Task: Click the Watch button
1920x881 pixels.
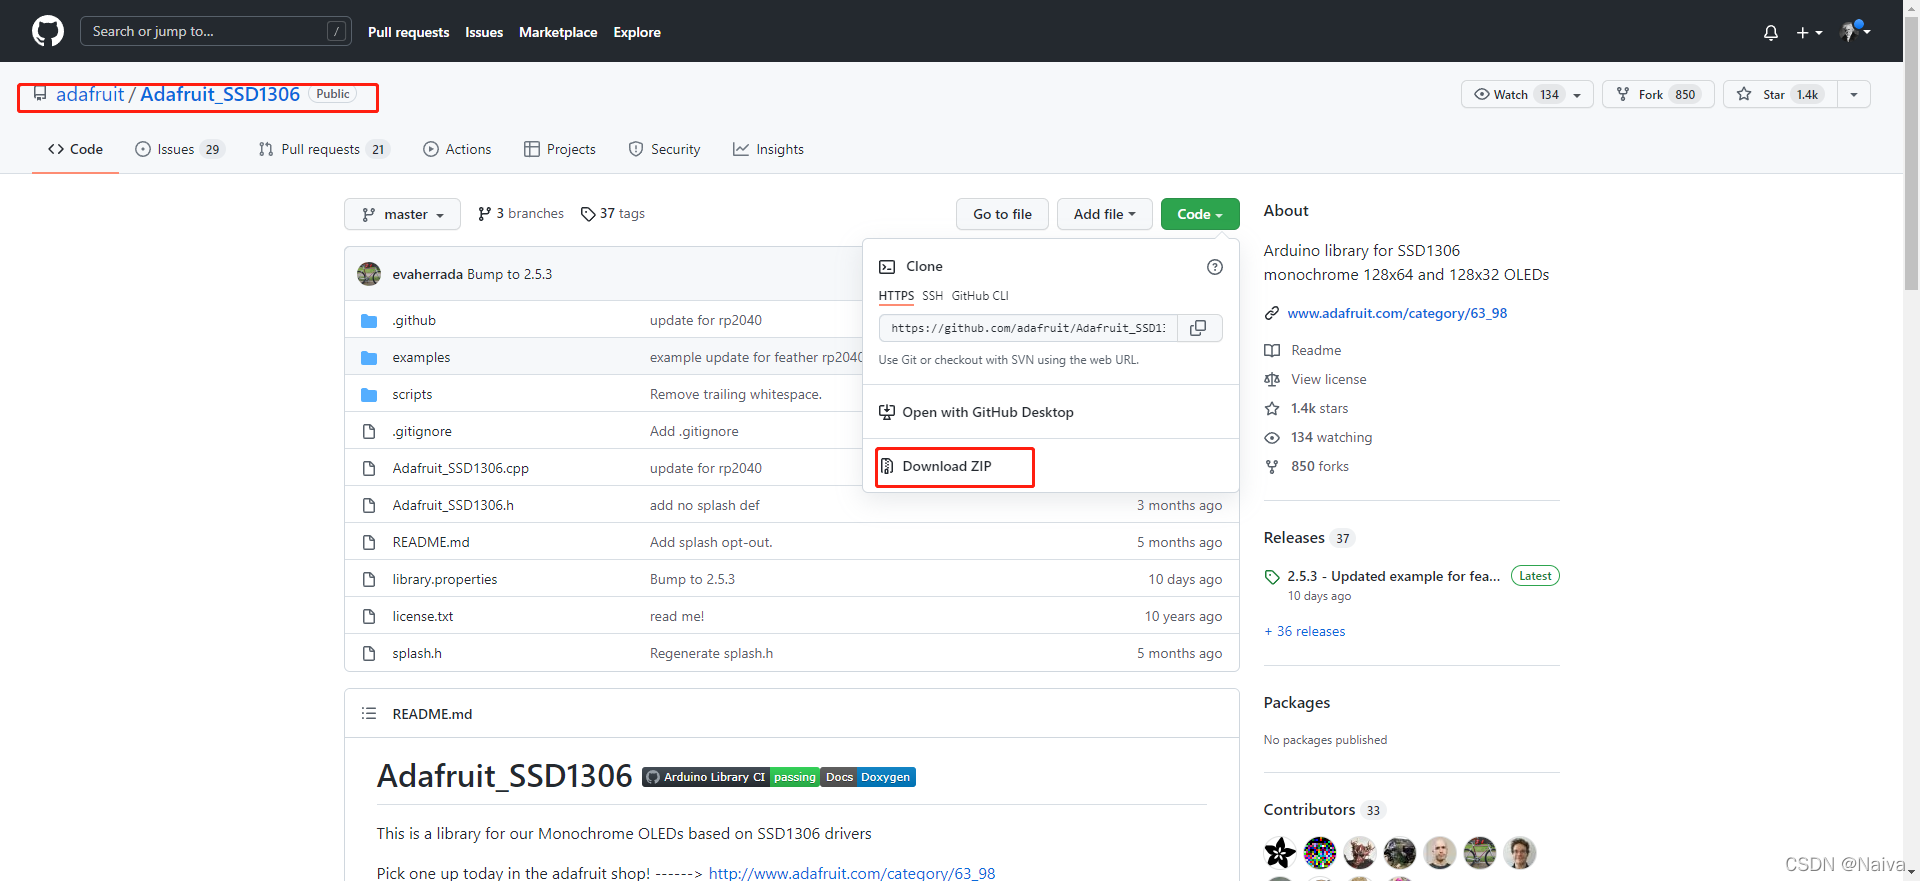Action: pyautogui.click(x=1527, y=94)
